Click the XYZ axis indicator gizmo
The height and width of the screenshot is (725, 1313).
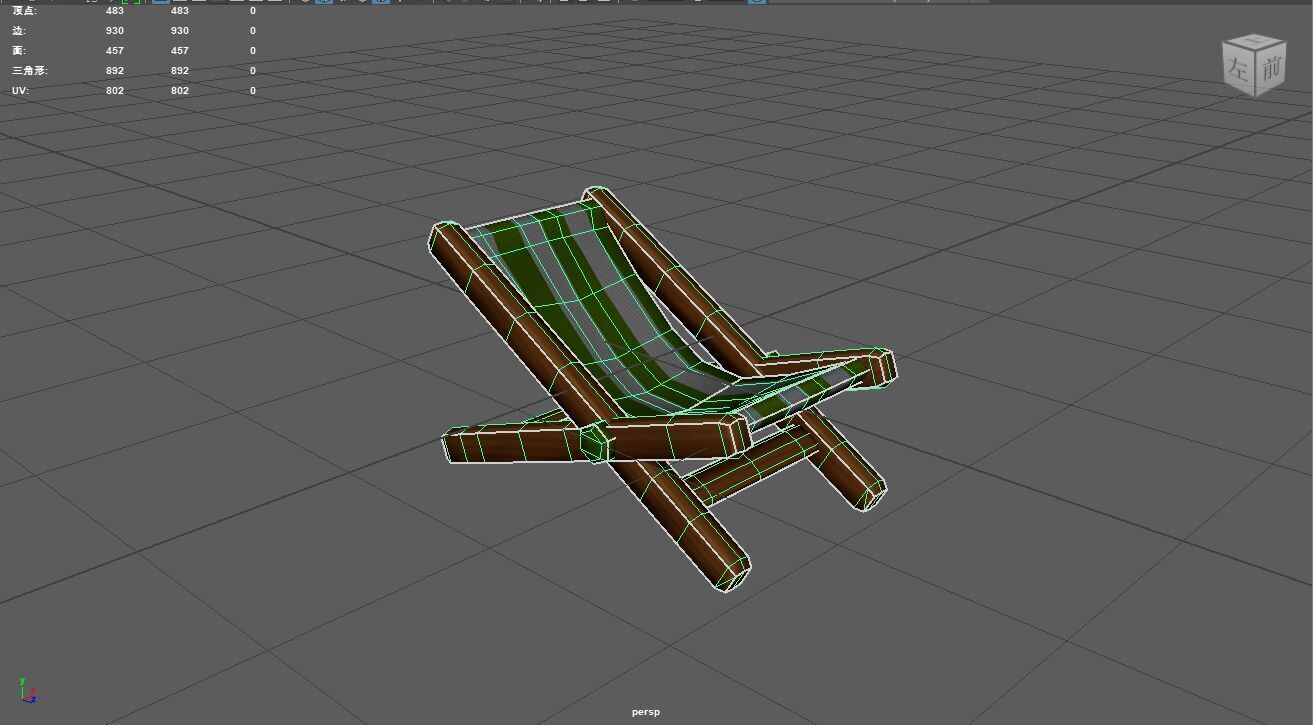click(x=27, y=689)
